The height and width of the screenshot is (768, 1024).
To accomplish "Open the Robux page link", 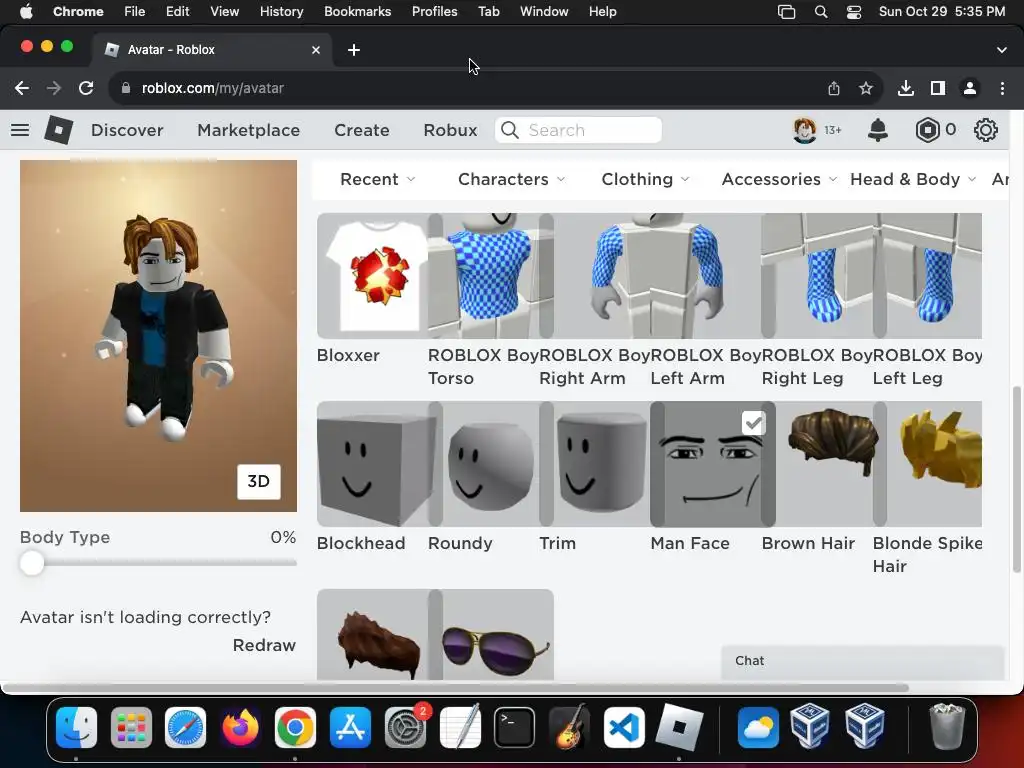I will (x=451, y=130).
